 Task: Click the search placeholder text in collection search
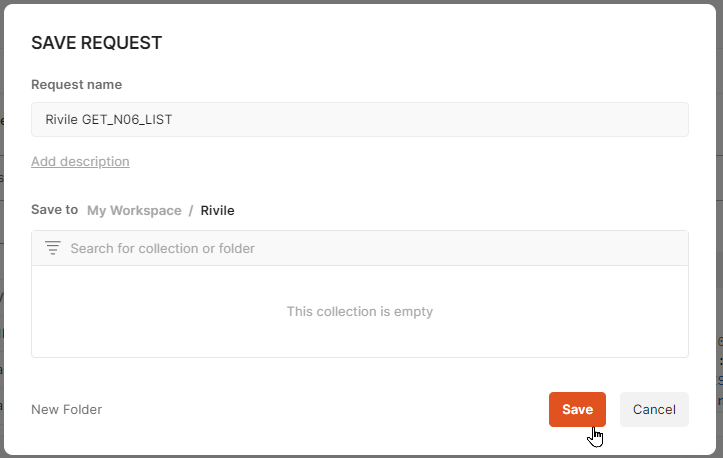(162, 248)
